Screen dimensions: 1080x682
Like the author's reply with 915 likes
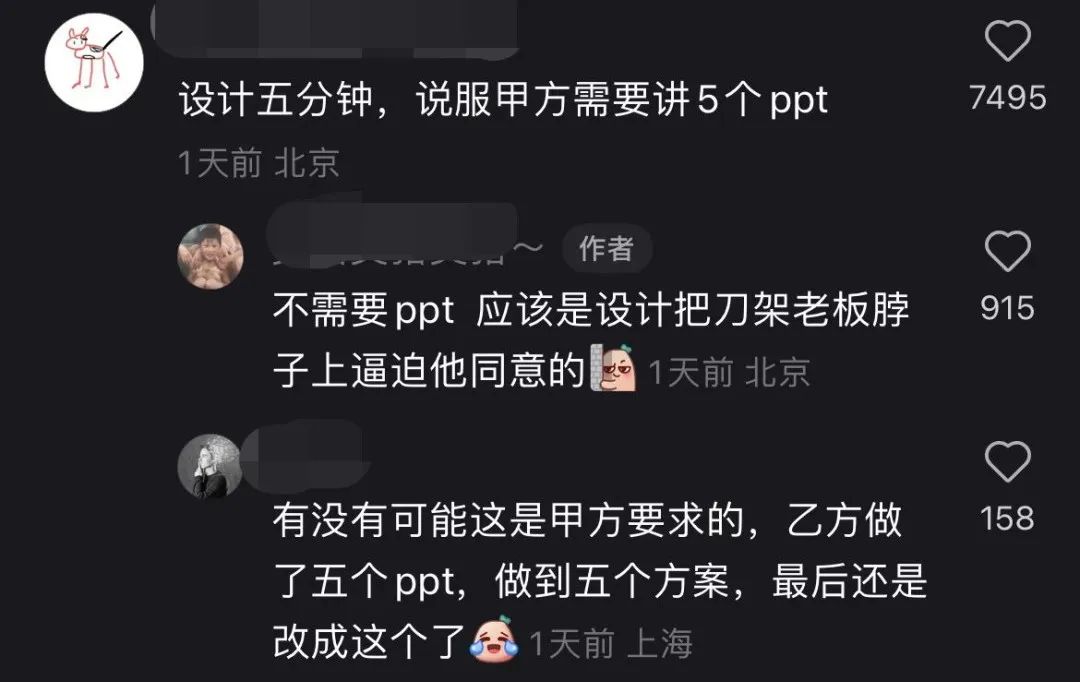(x=1008, y=251)
